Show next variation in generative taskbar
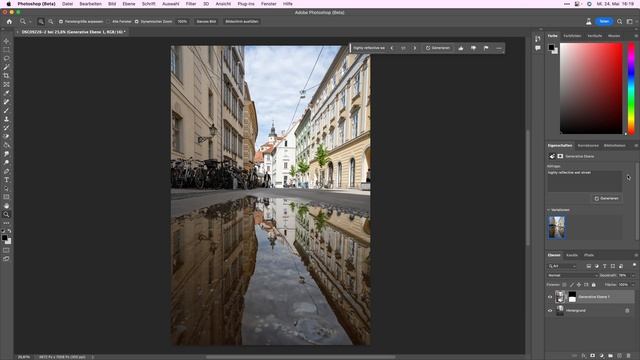The image size is (640, 360). (x=415, y=48)
